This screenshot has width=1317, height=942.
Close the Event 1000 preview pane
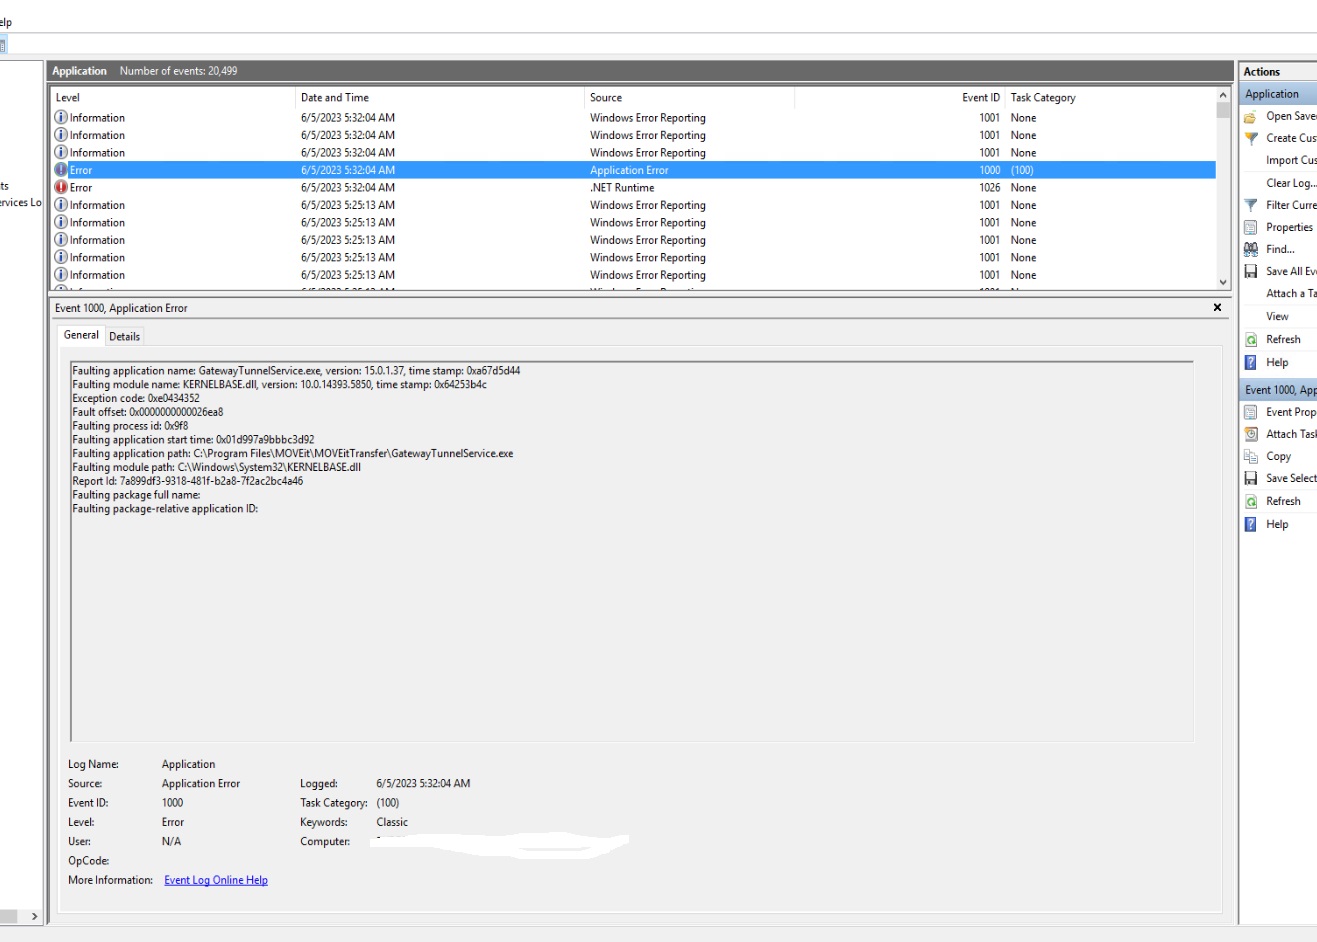coord(1217,308)
